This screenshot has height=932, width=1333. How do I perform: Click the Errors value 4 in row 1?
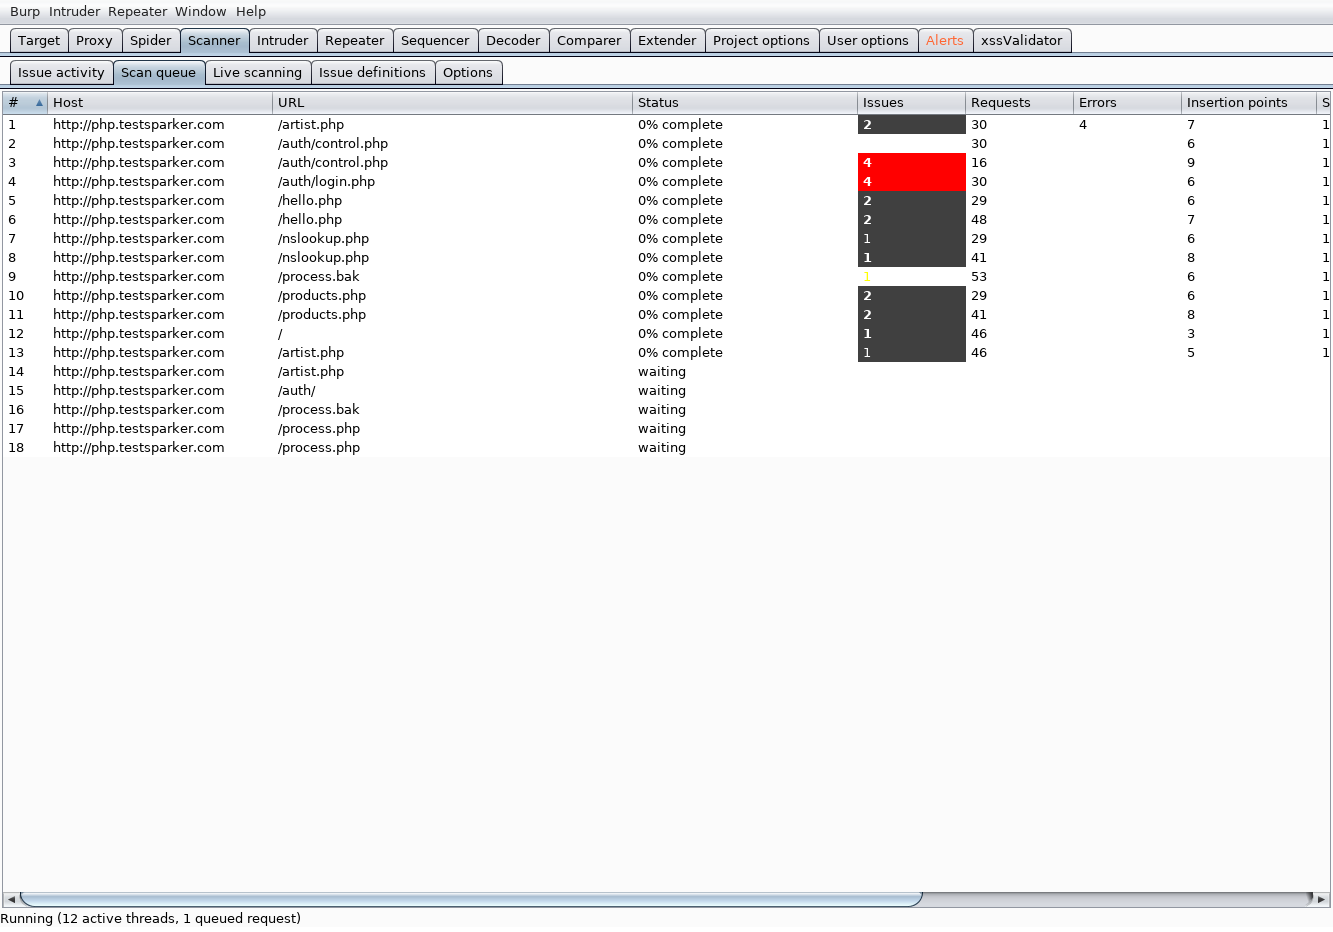tap(1083, 125)
